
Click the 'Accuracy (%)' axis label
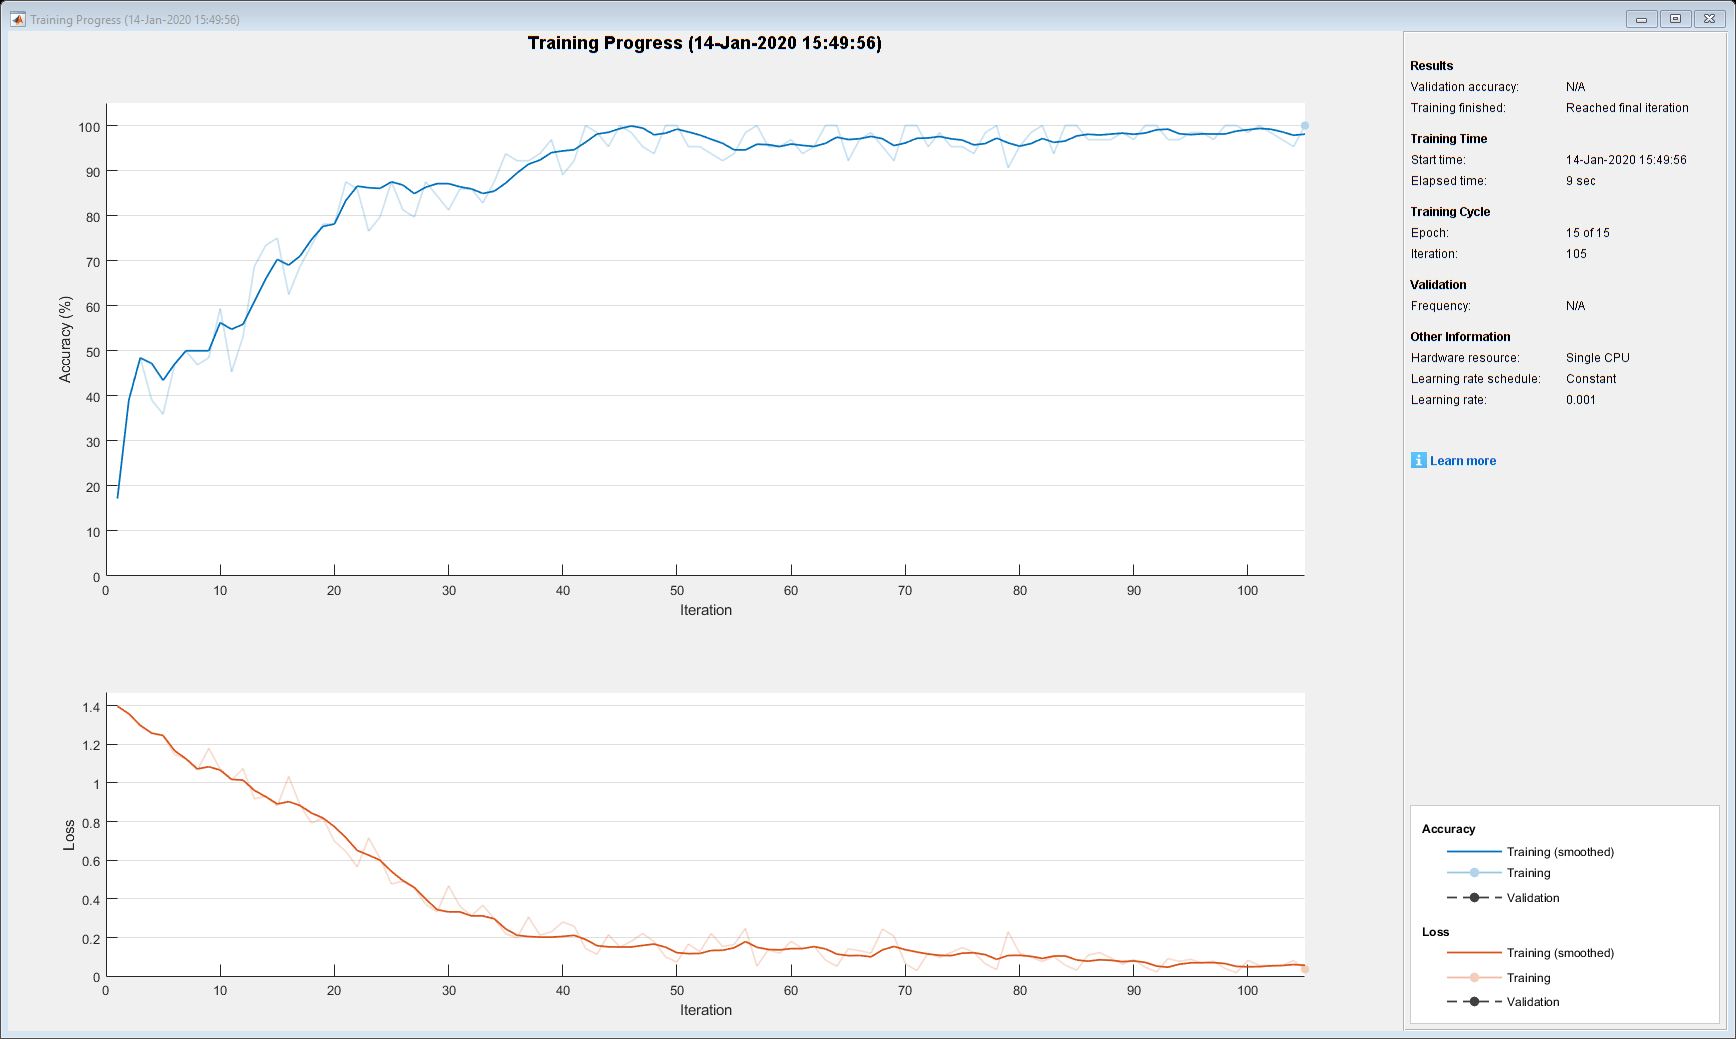point(66,339)
